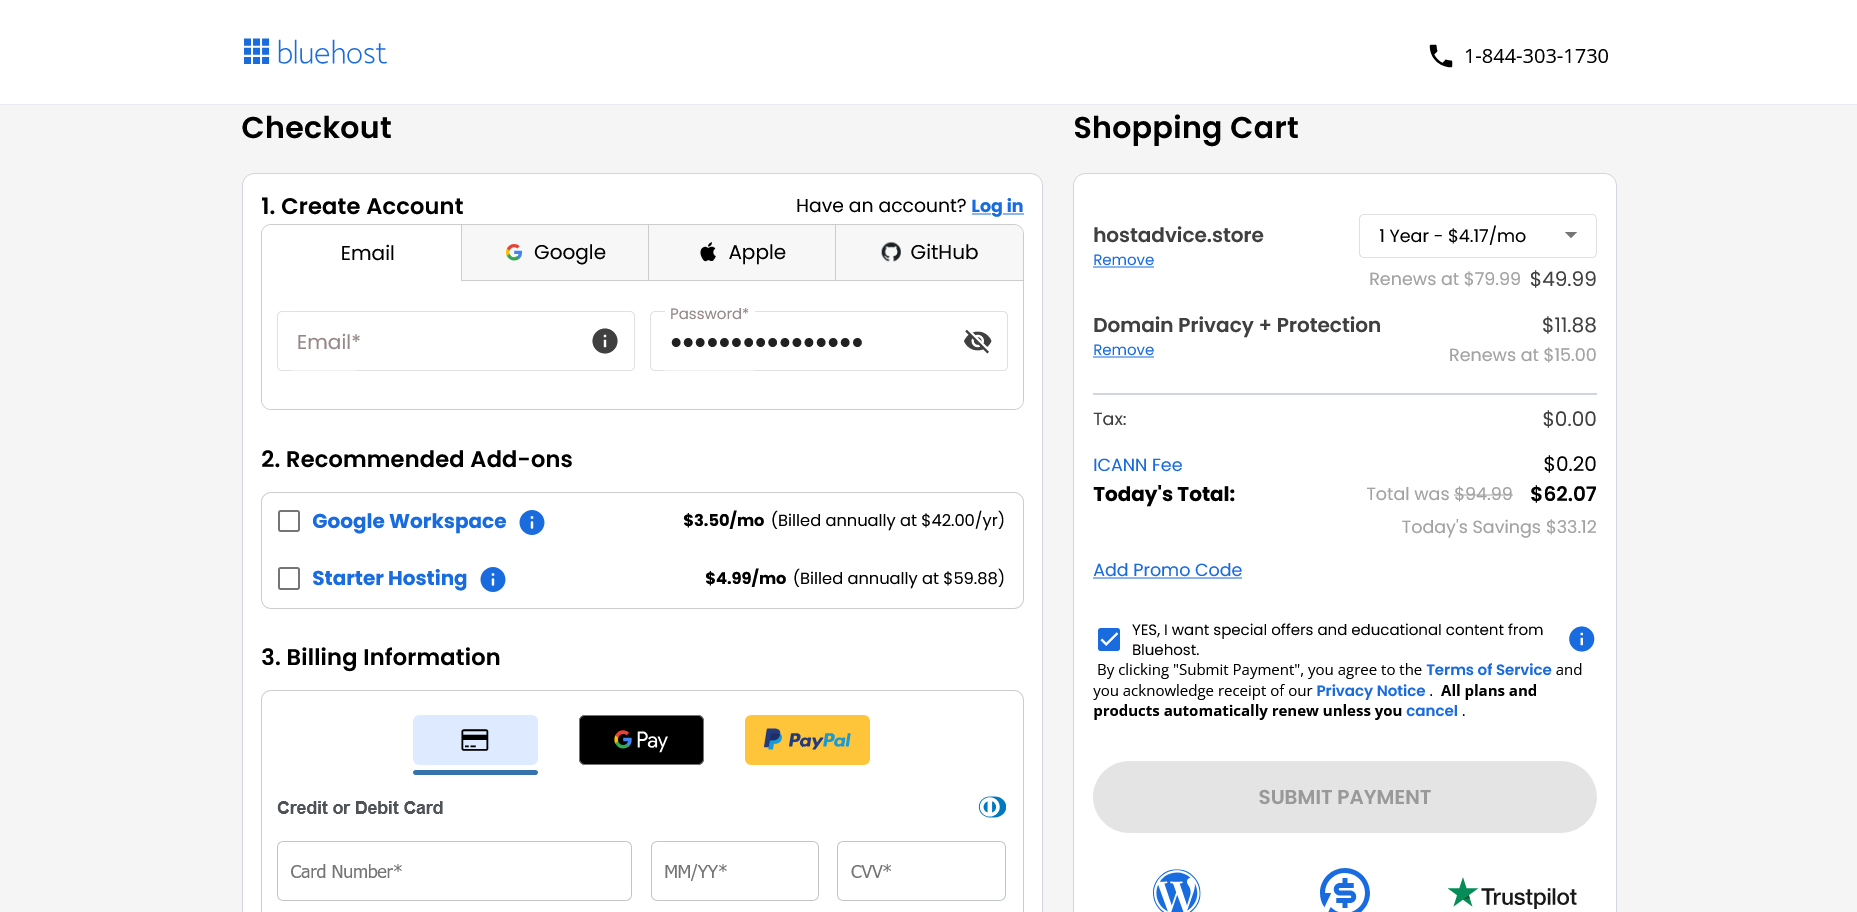Click the Bluehost logo
Viewport: 1857px width, 912px height.
[x=315, y=53]
